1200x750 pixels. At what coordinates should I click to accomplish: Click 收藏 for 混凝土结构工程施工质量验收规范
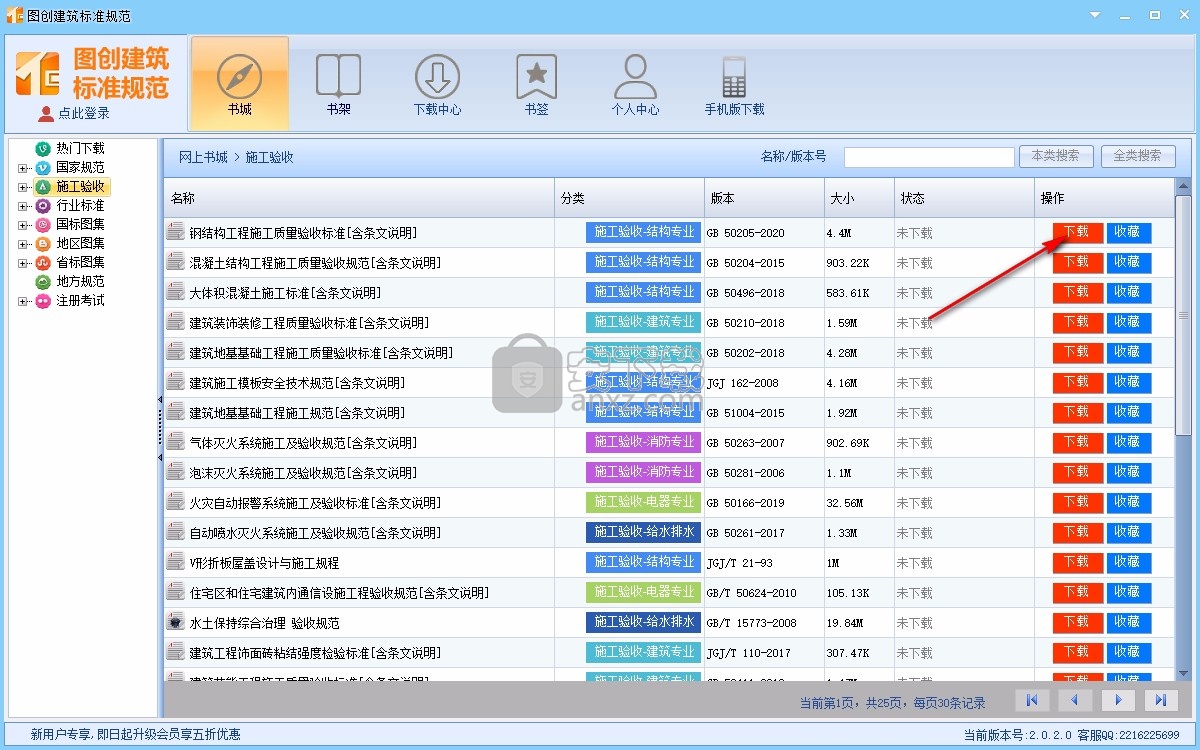(1128, 262)
